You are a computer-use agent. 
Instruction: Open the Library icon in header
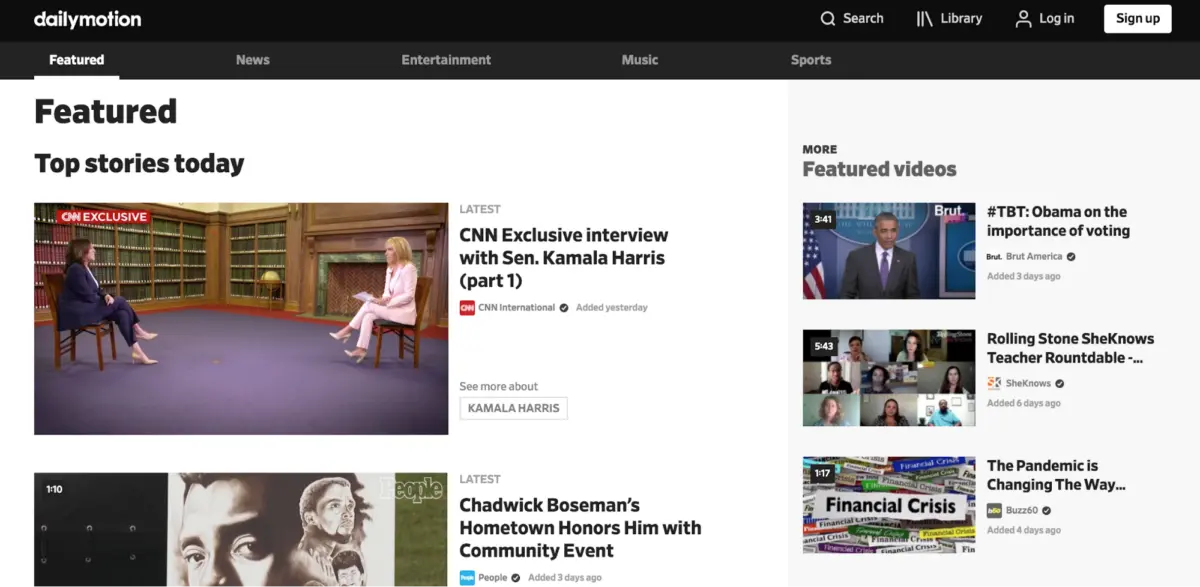pos(925,19)
